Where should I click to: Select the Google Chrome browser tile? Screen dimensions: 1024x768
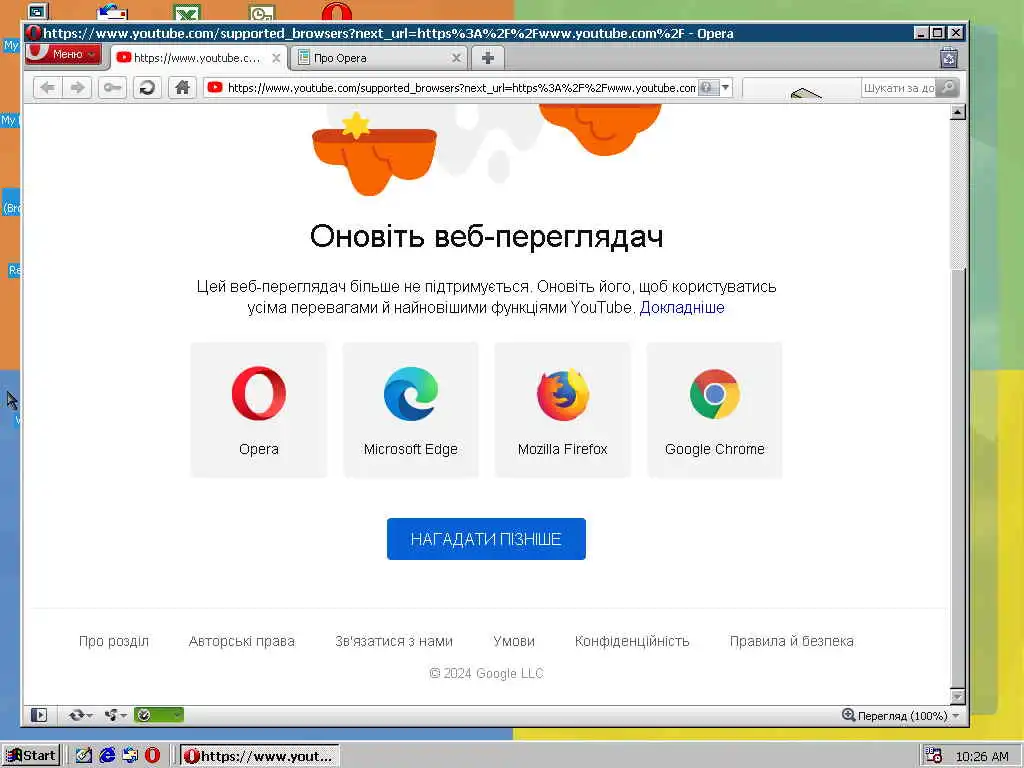(714, 409)
